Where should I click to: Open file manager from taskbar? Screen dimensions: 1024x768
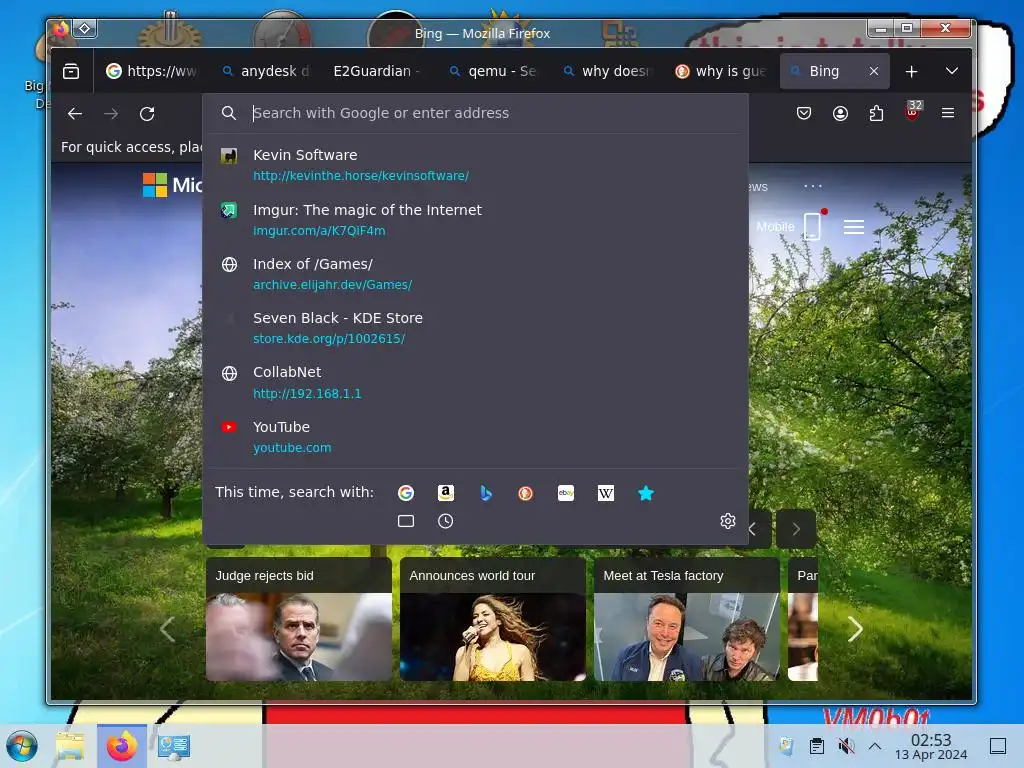click(70, 746)
